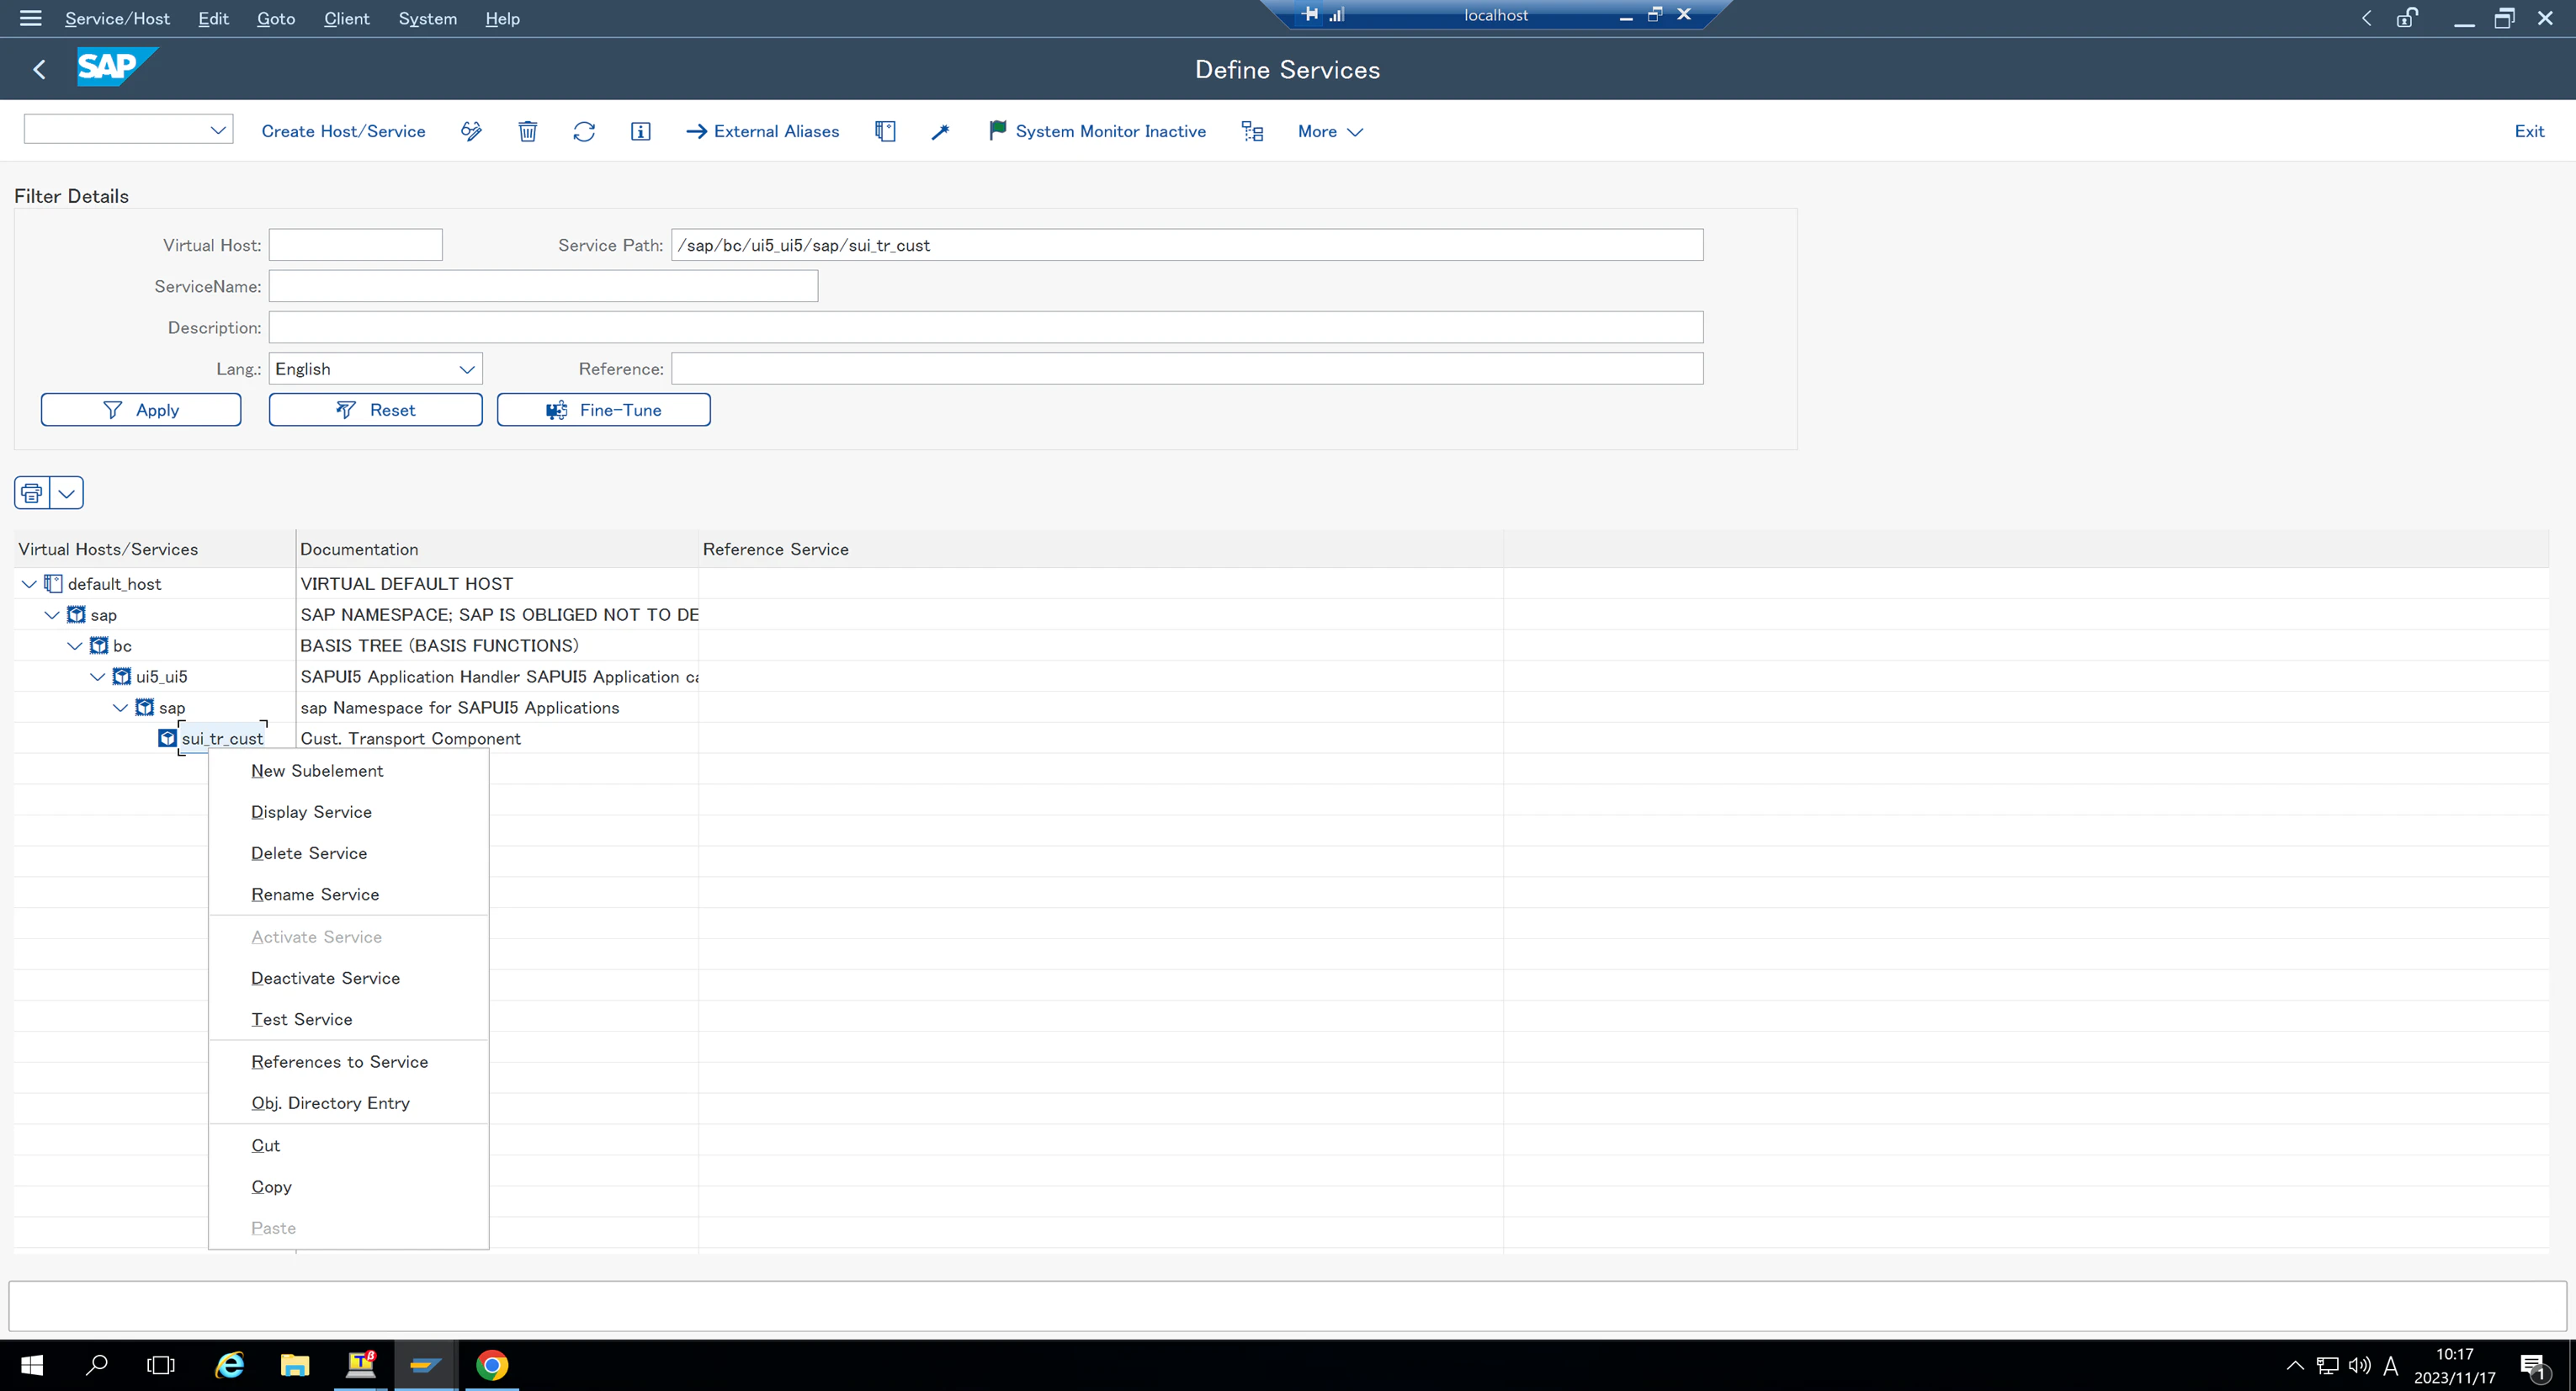Click the Description input field

point(985,327)
